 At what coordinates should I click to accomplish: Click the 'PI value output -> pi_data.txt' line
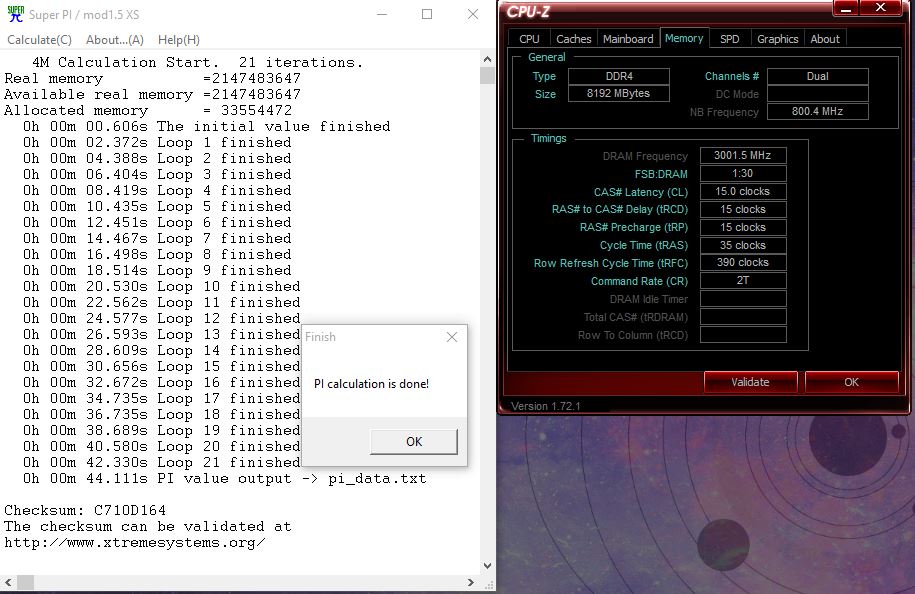click(x=225, y=478)
